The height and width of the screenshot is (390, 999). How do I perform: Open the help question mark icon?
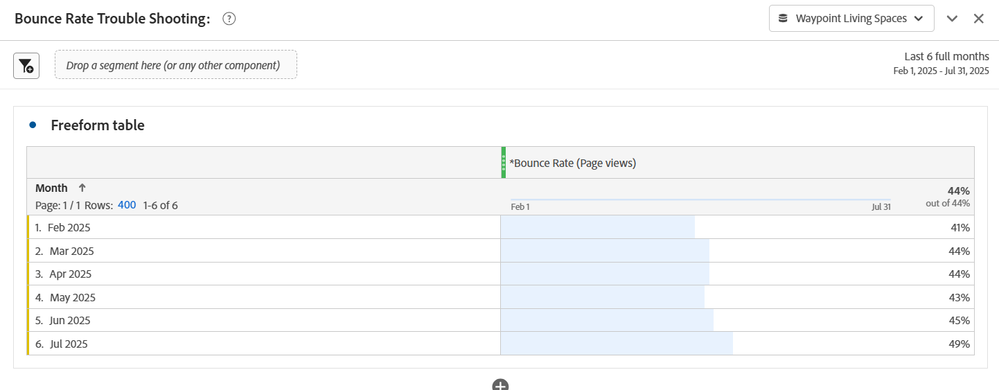pos(229,19)
